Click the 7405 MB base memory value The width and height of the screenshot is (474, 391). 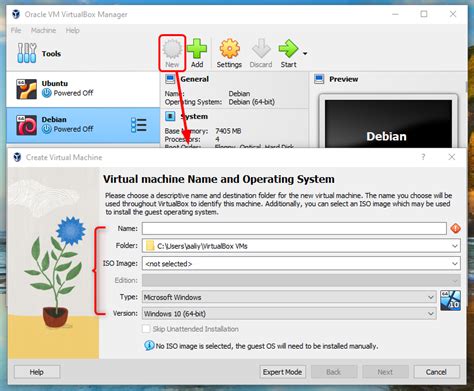228,131
